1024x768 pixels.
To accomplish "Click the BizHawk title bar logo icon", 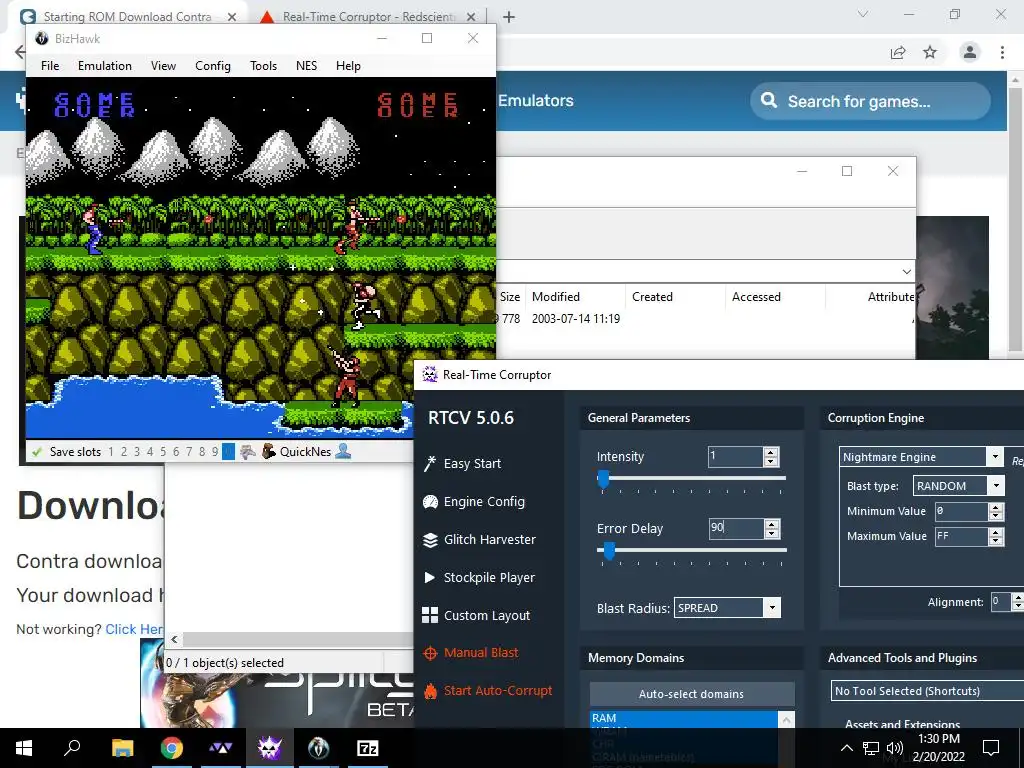I will [x=42, y=39].
